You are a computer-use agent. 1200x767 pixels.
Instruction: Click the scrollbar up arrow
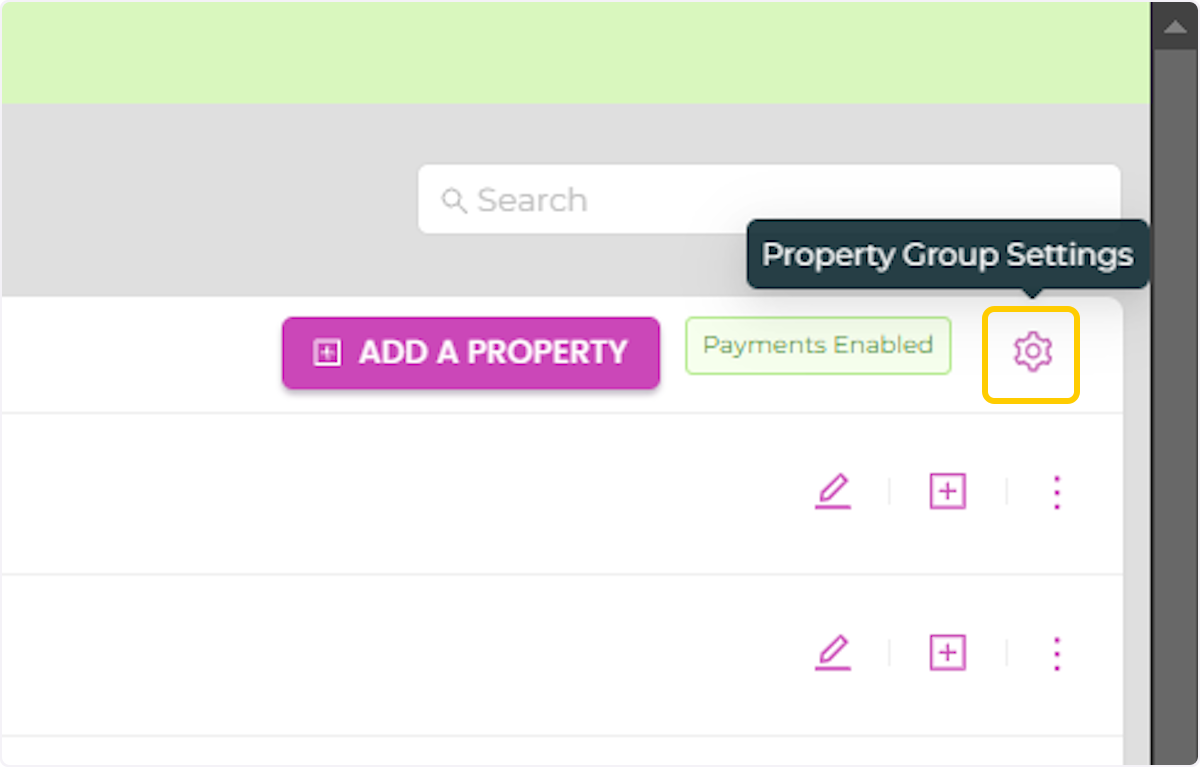[1174, 28]
